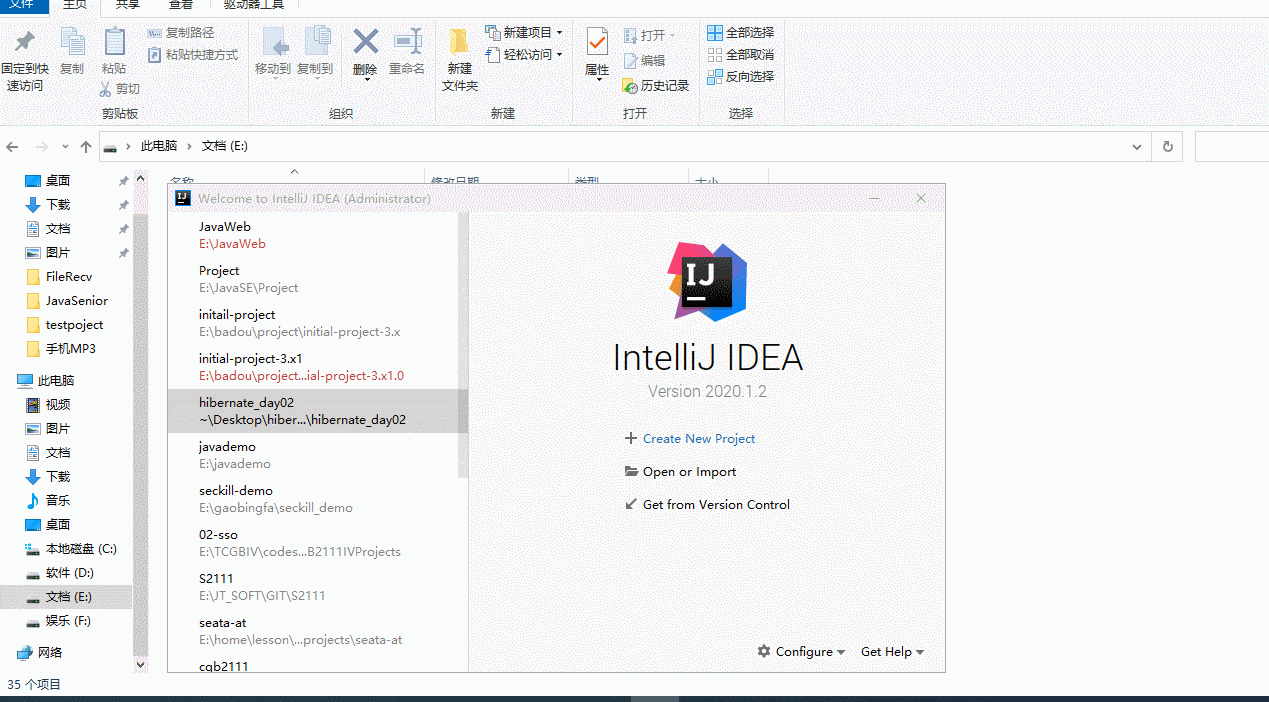Open recent project S2111

[313, 587]
